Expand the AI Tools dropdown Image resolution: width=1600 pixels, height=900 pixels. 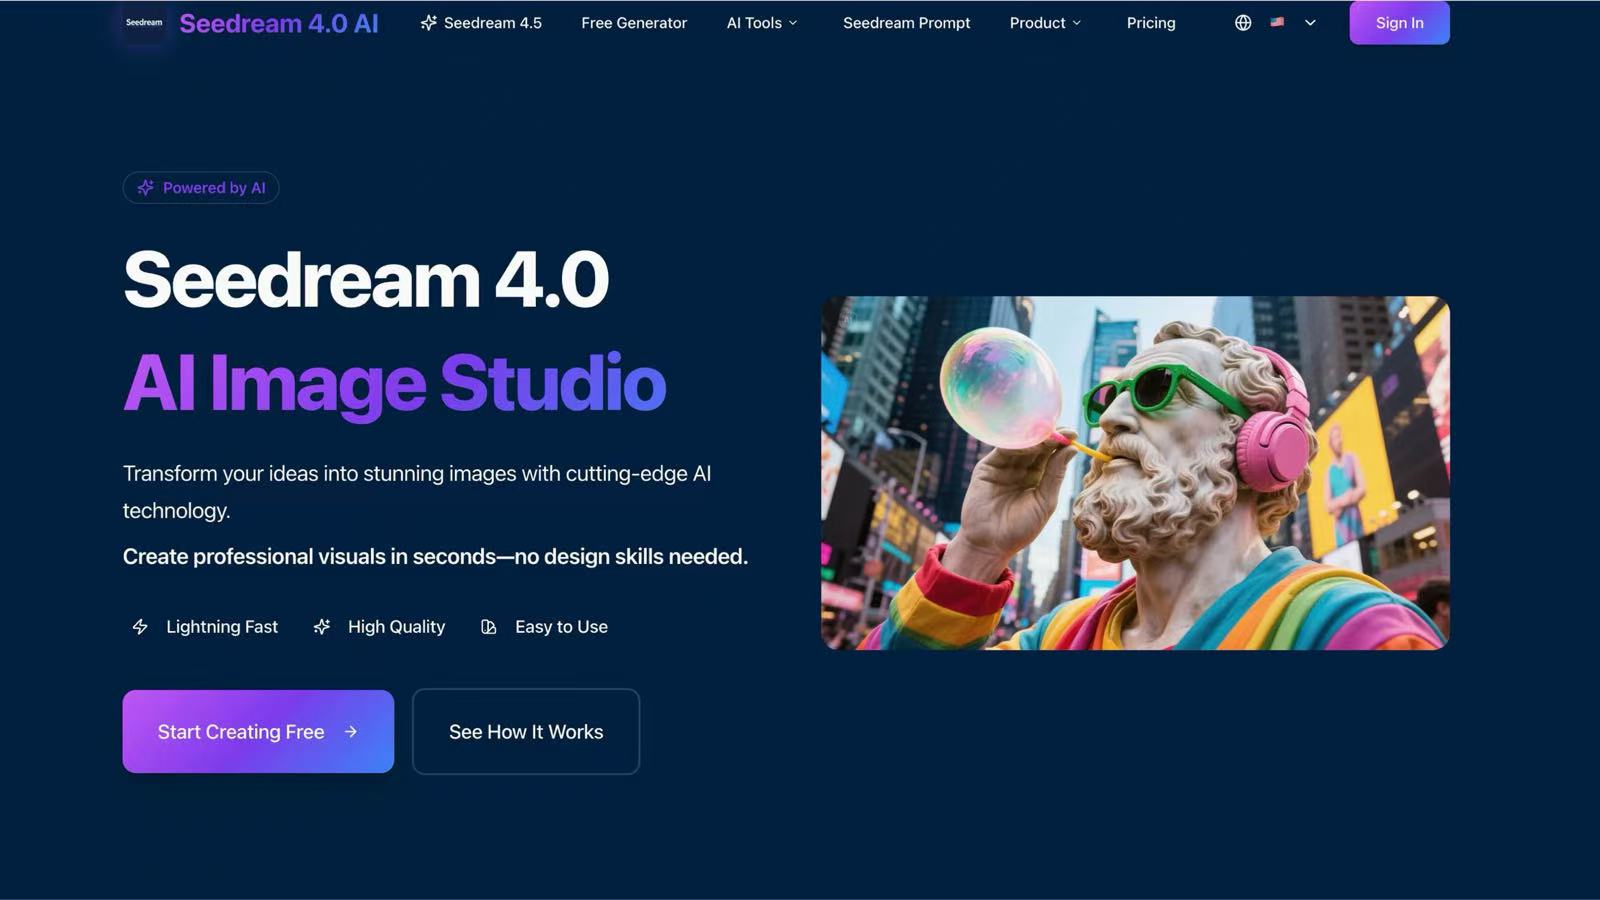(x=762, y=22)
